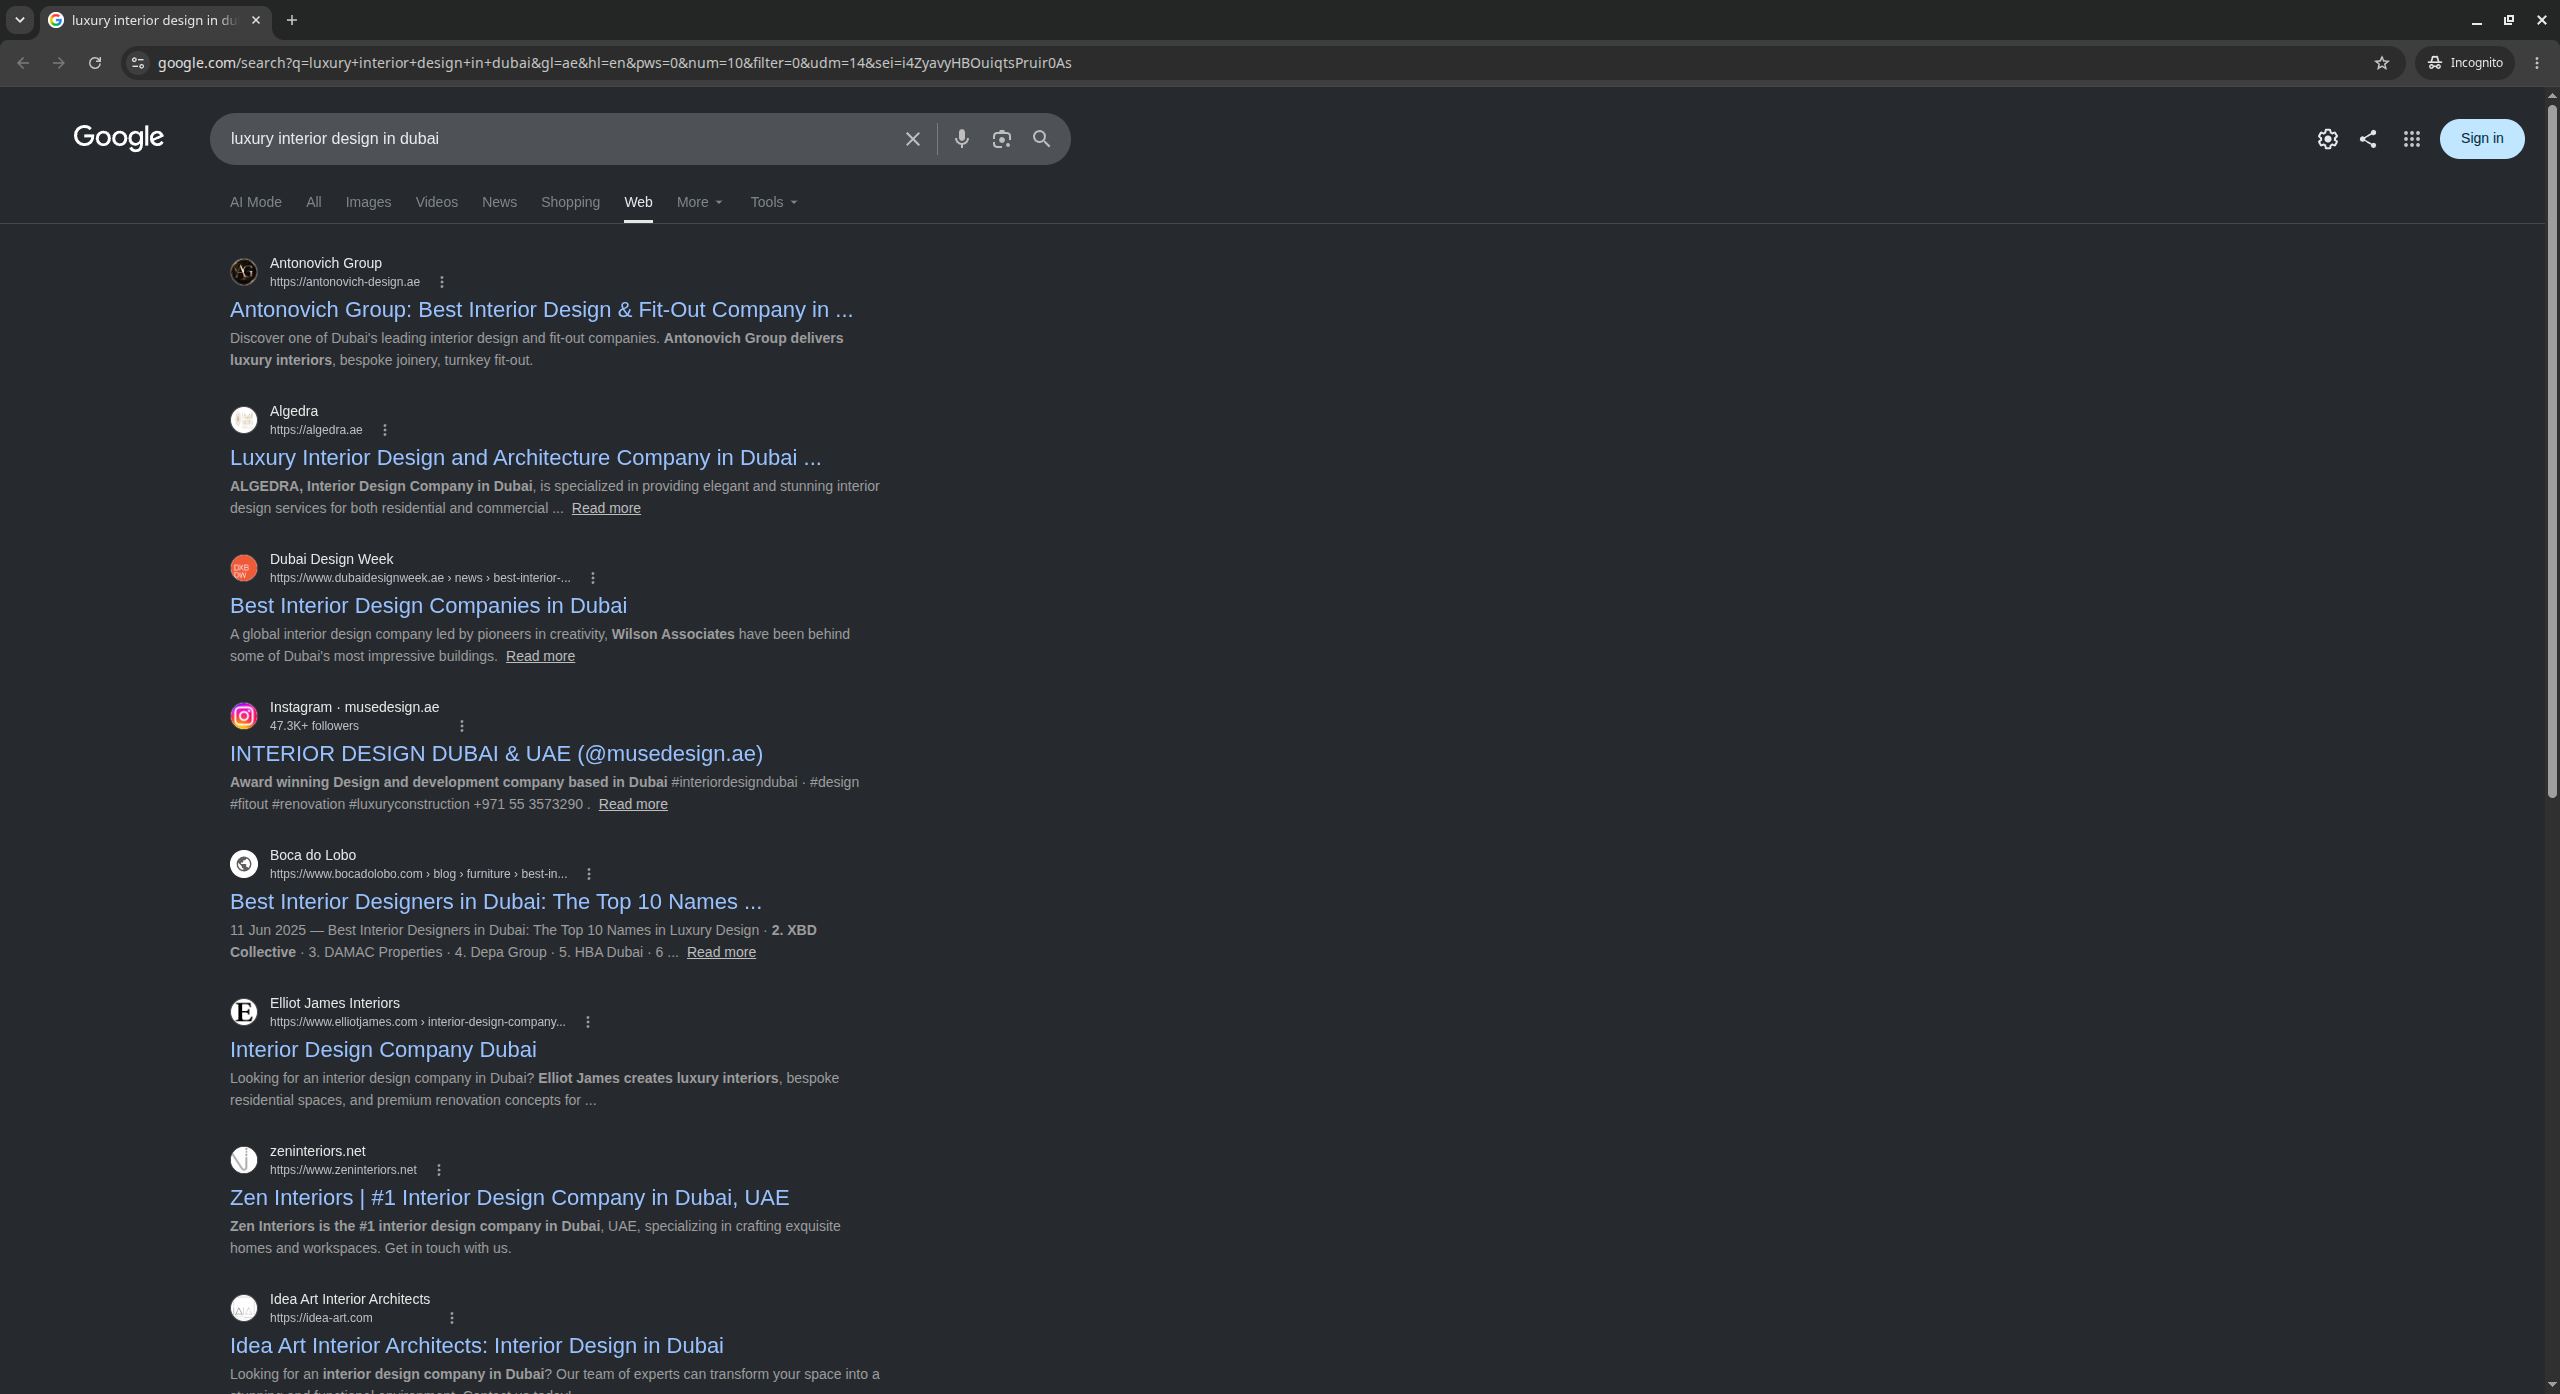
Task: Reload the current page
Action: click(95, 63)
